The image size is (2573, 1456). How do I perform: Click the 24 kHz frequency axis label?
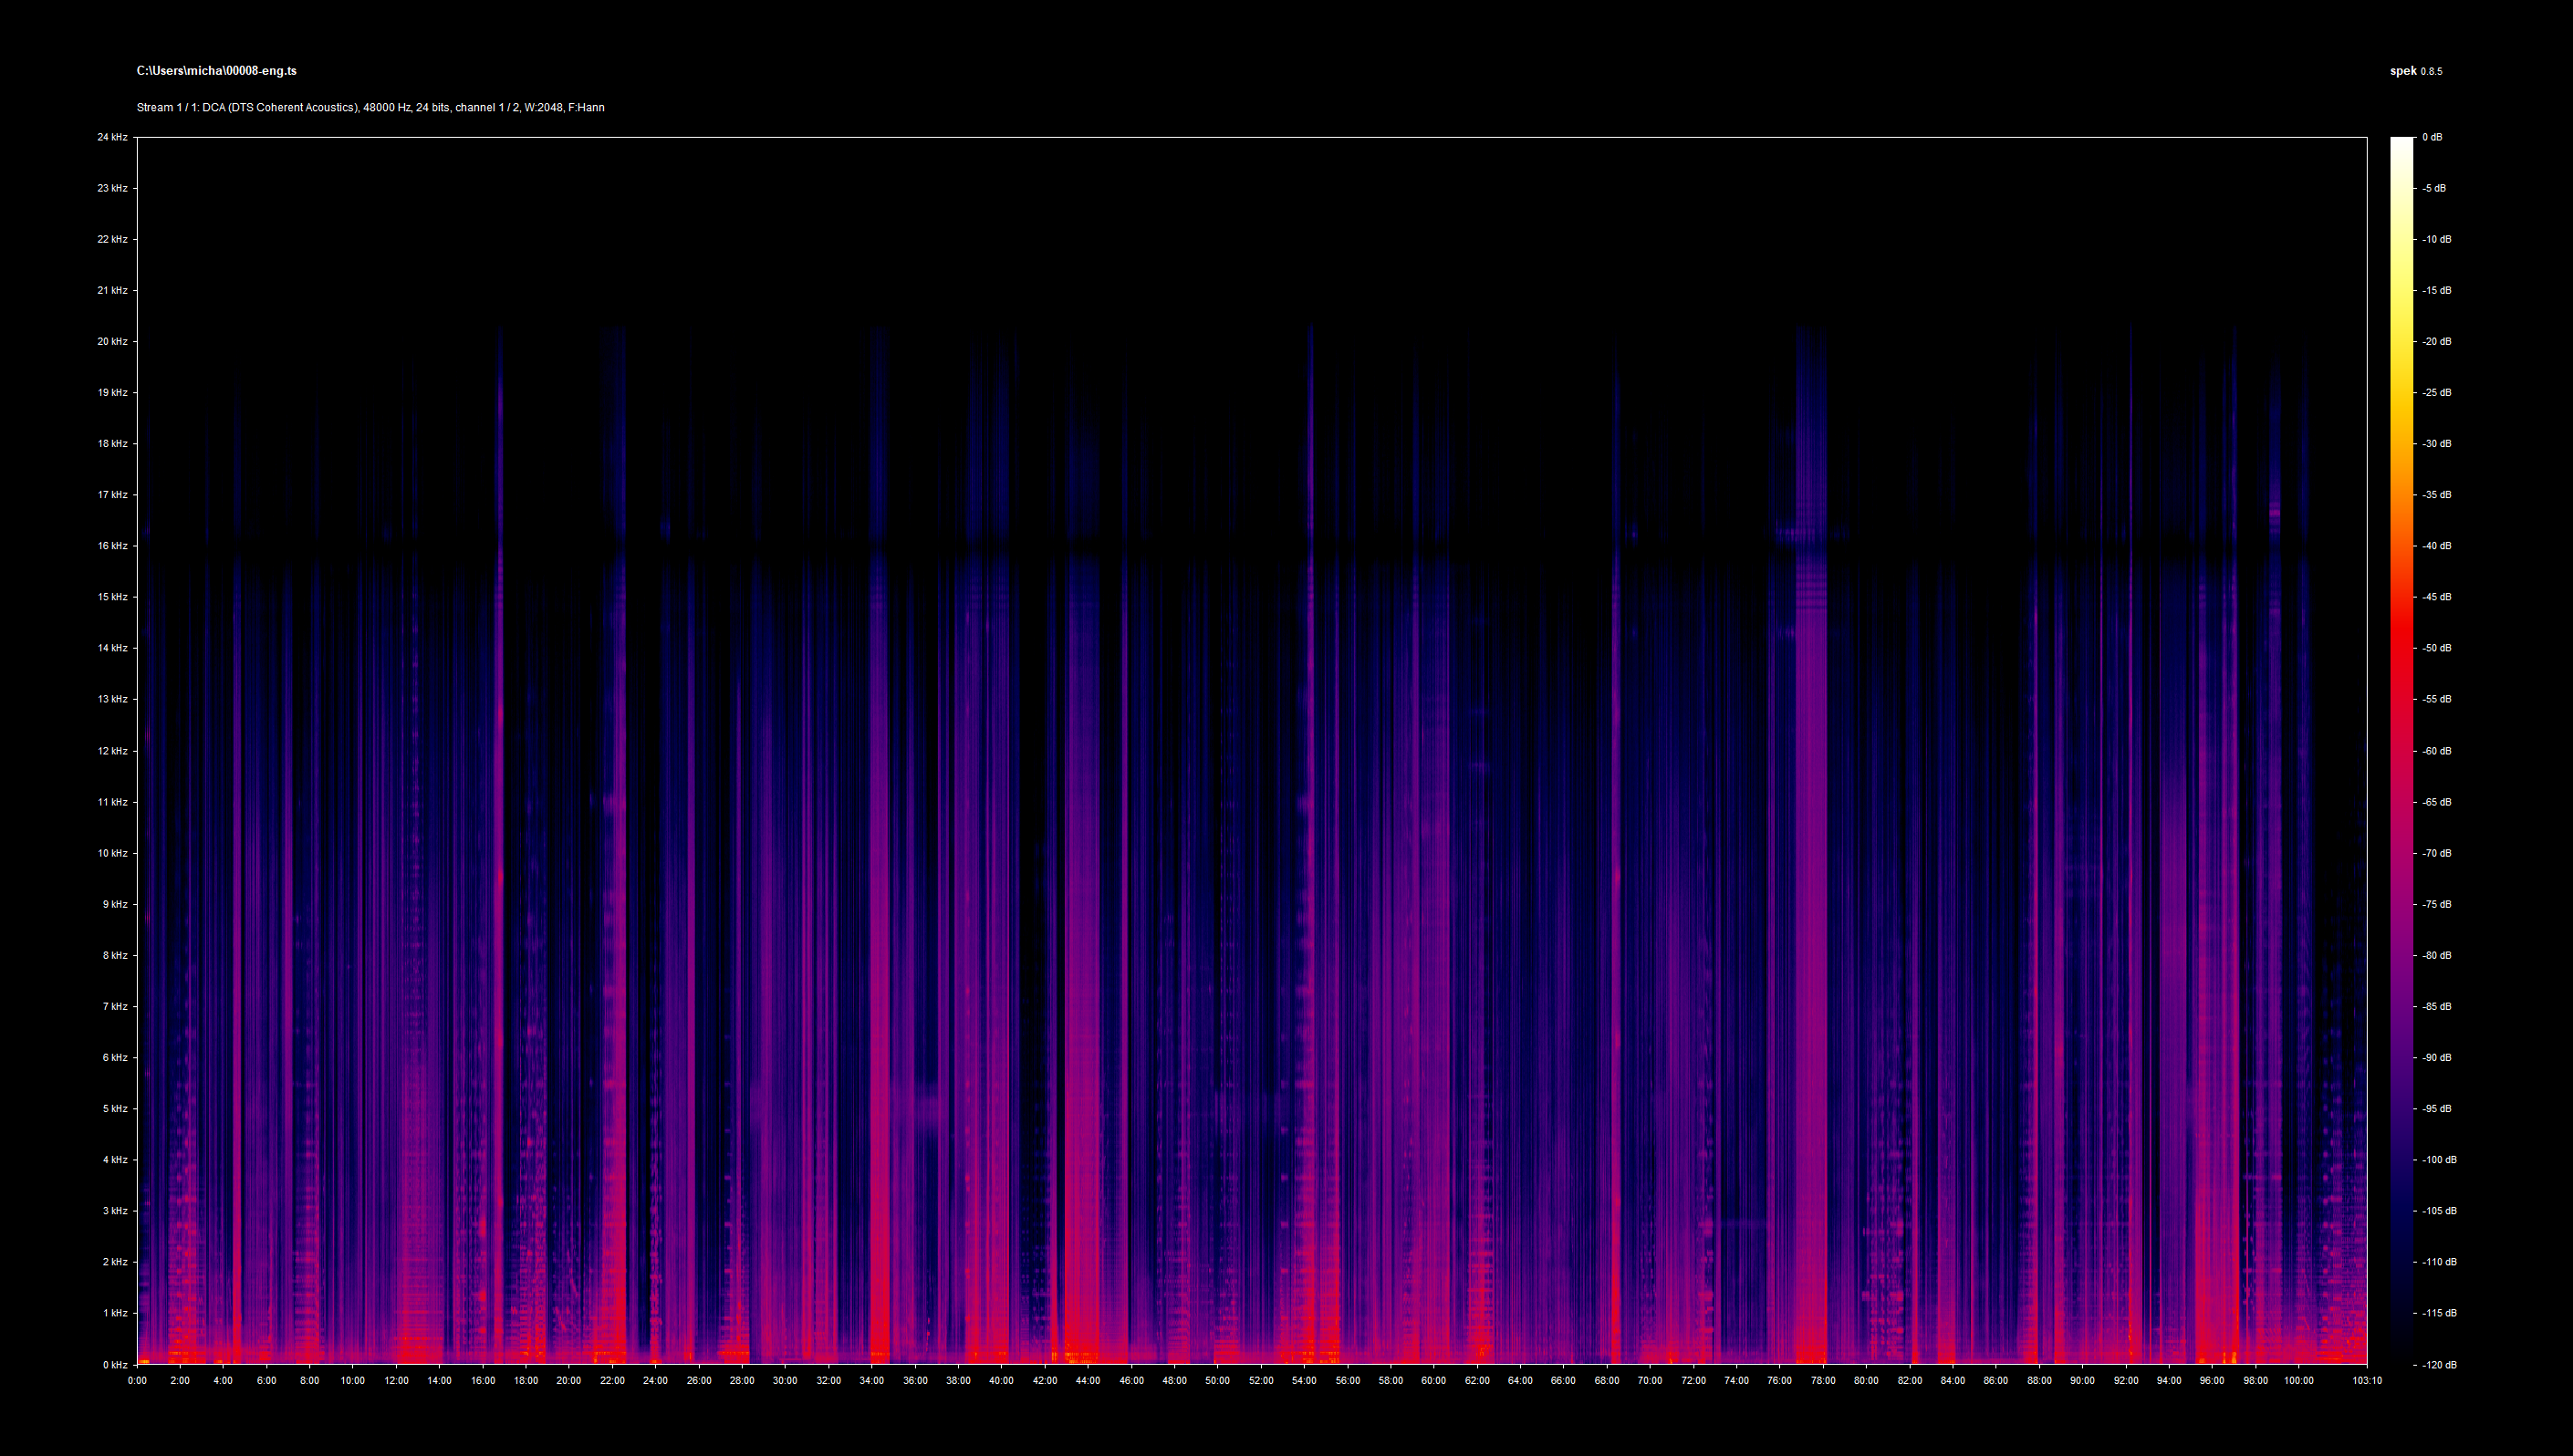coord(112,137)
